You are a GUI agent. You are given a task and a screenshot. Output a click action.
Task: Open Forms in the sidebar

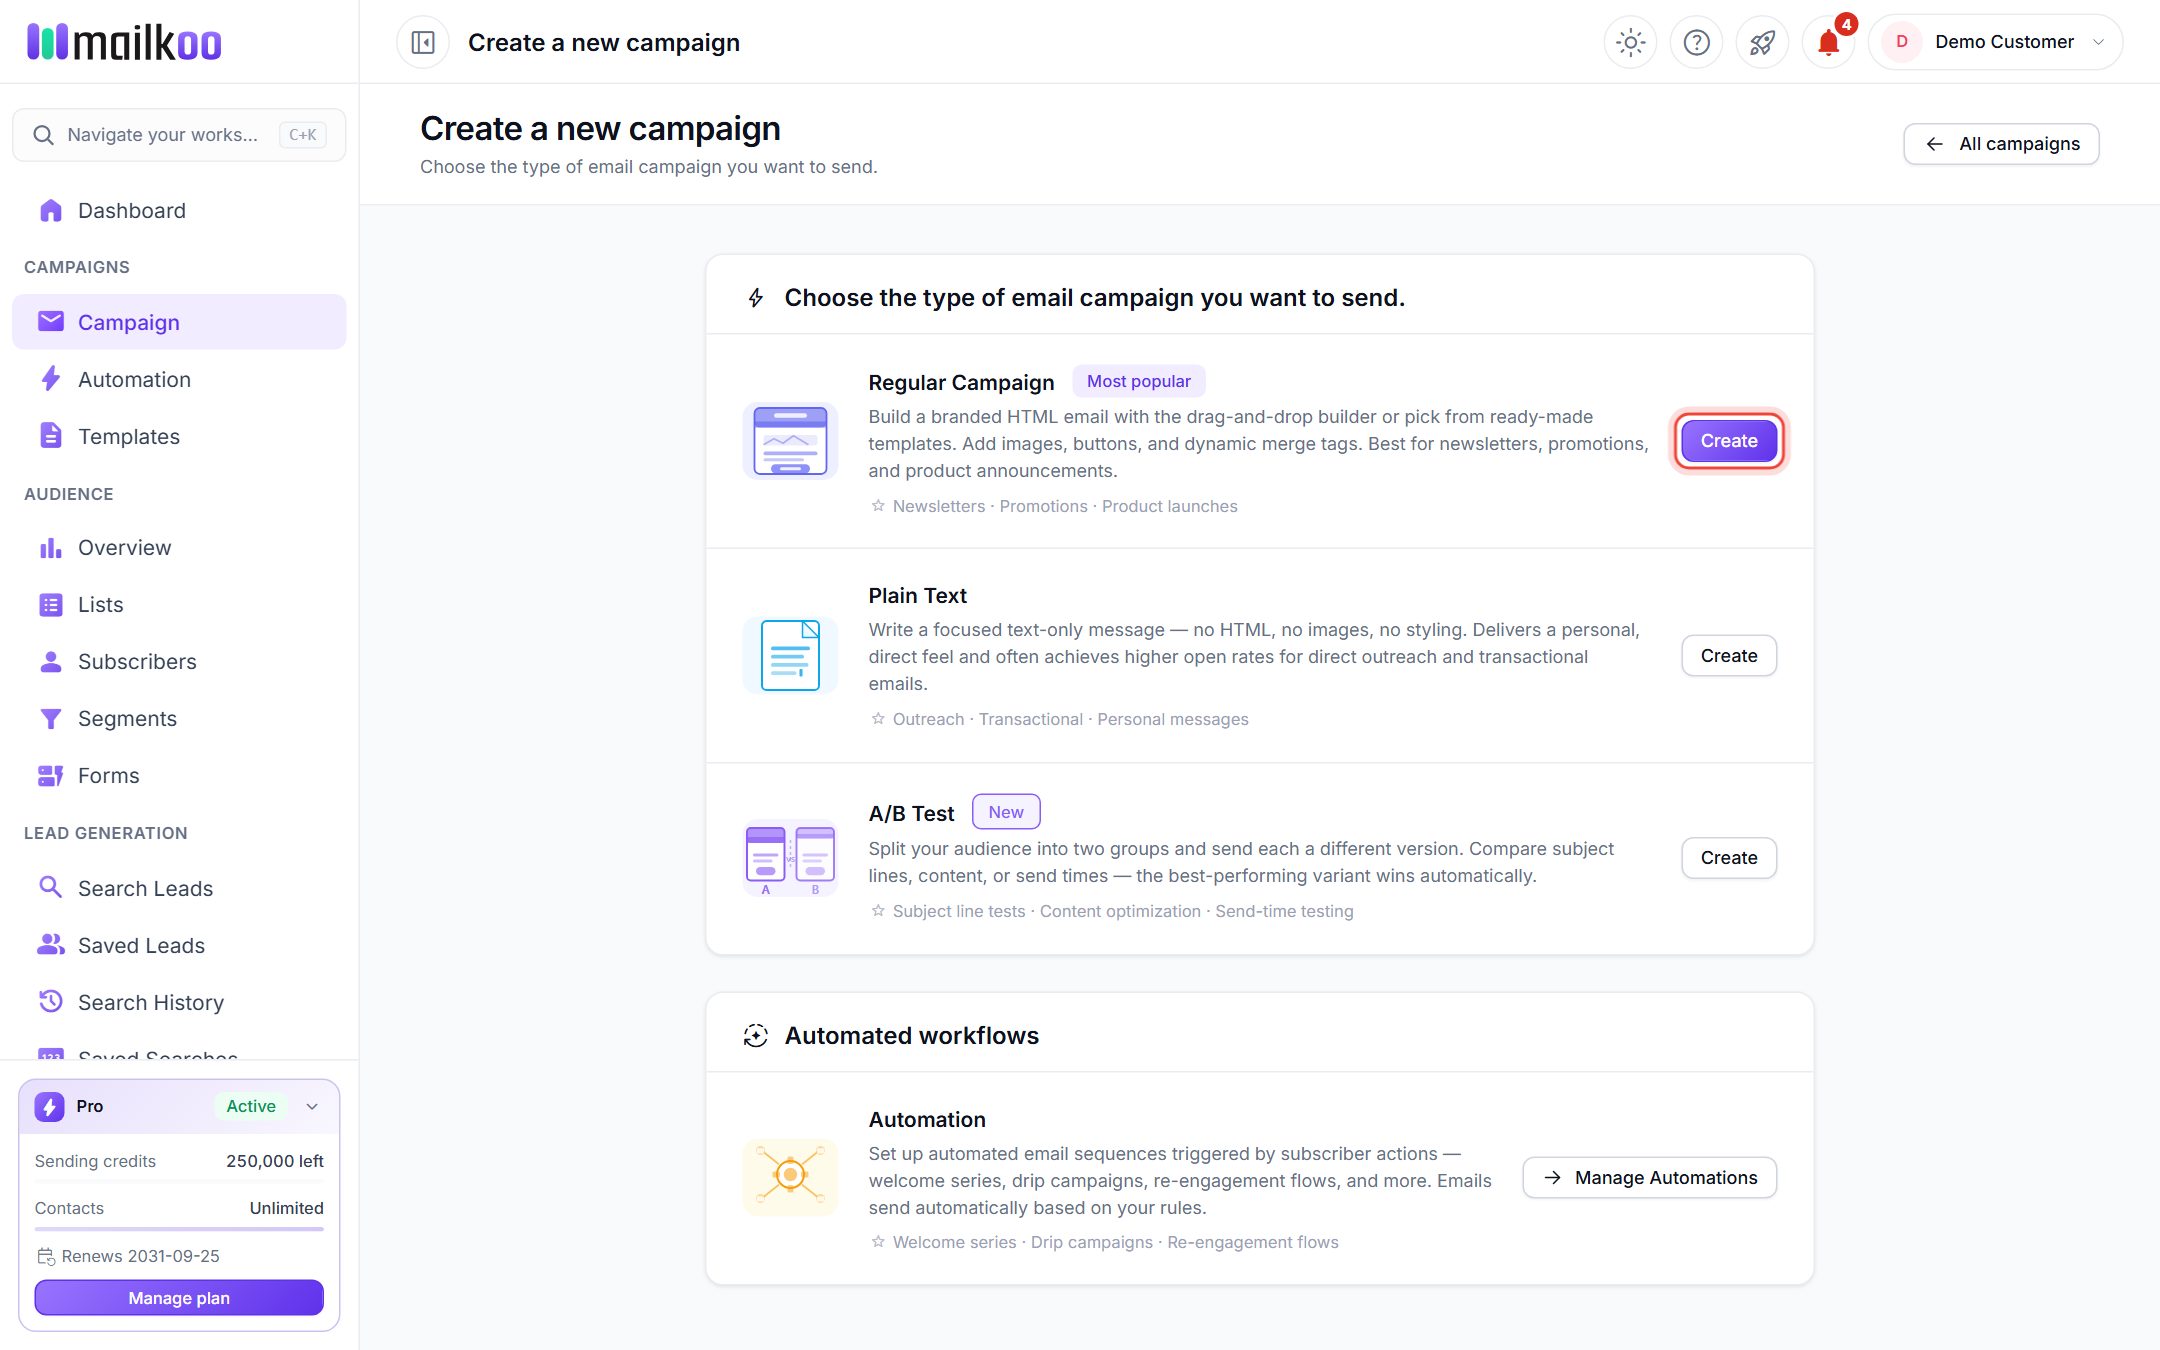[179, 775]
